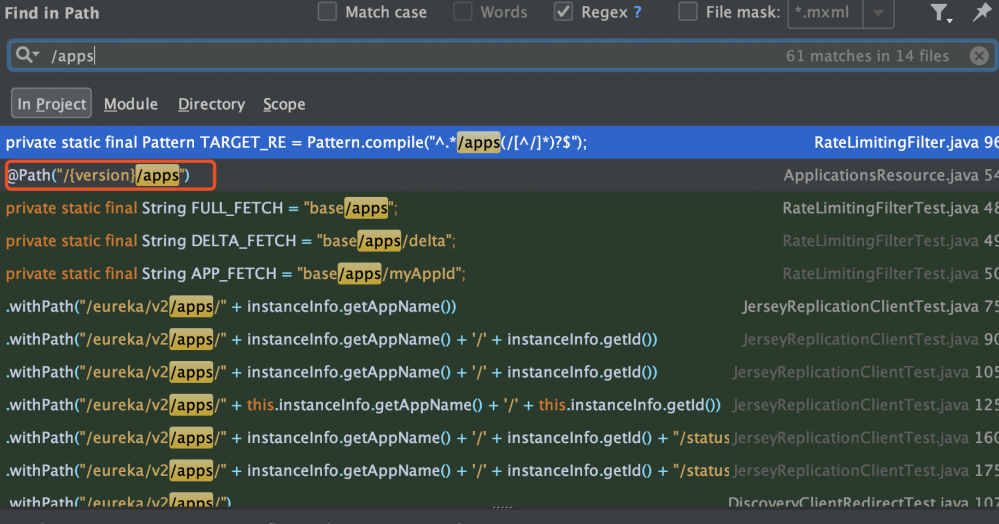
Task: Select the In Project scope tab
Action: tap(52, 104)
